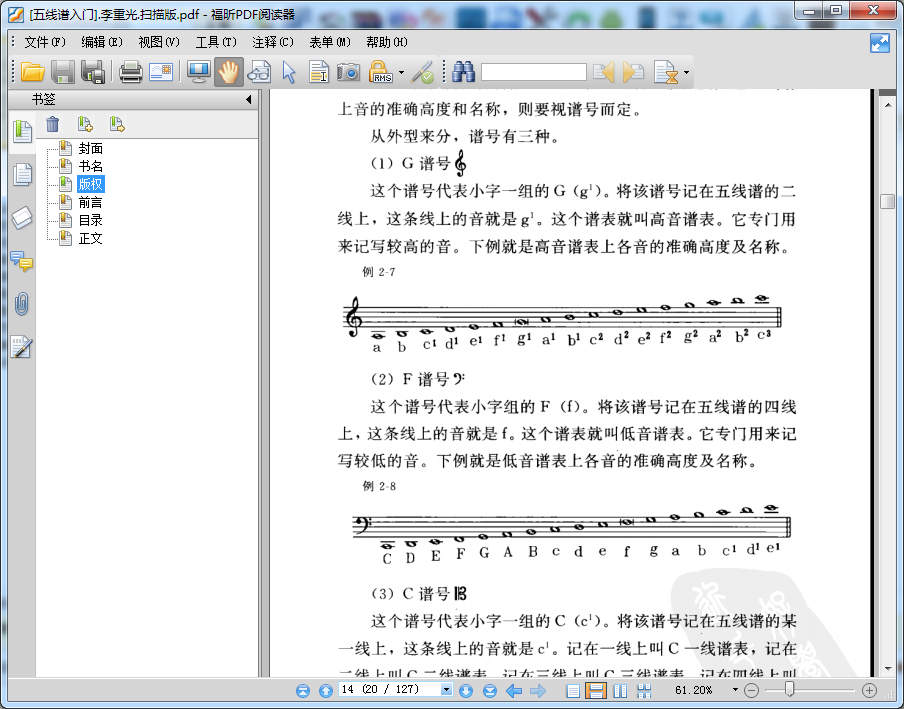Click the RMS lock icon
904x709 pixels.
tap(381, 72)
